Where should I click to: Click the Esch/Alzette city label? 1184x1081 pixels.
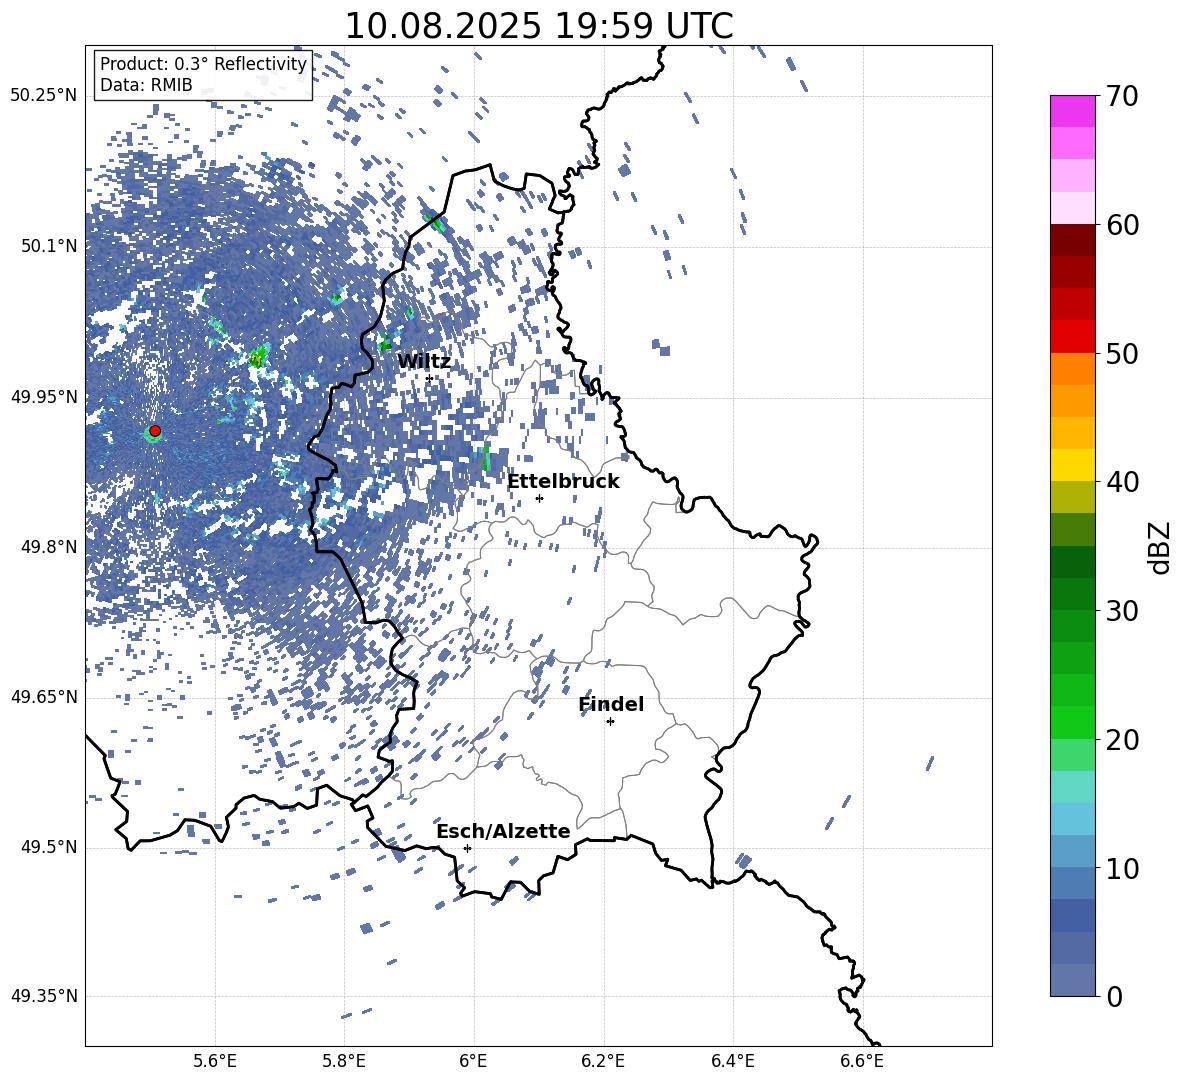click(x=504, y=831)
